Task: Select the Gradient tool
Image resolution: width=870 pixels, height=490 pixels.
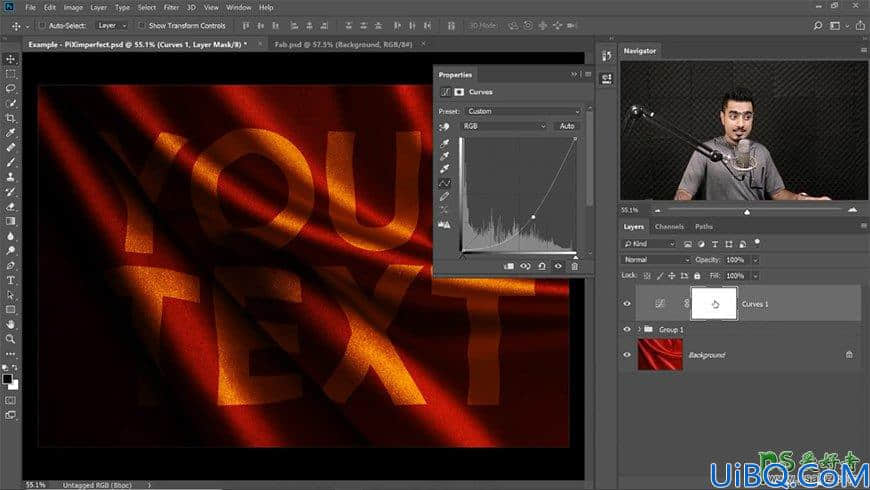Action: pyautogui.click(x=11, y=221)
